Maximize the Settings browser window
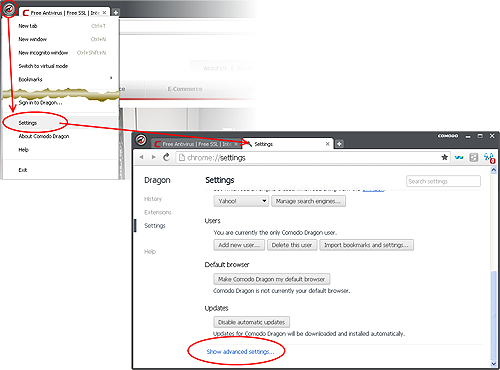The image size is (500, 370). (x=480, y=136)
